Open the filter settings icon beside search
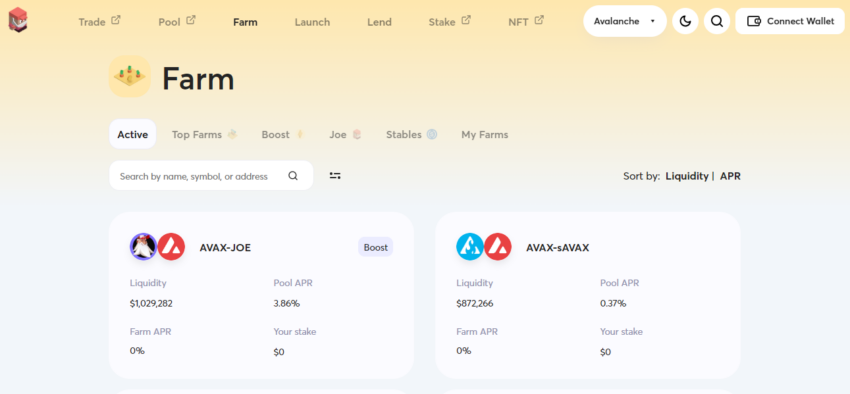Viewport: 850px width, 394px height. 335,176
